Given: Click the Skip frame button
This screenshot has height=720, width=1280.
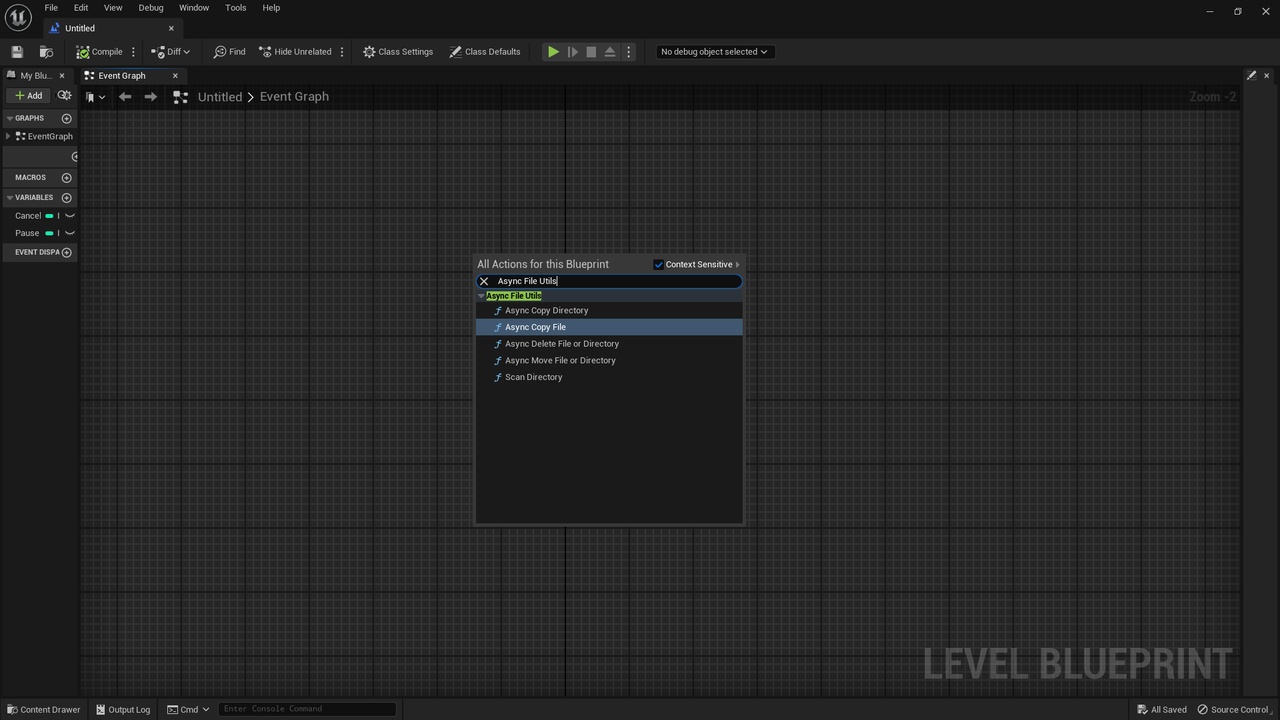Looking at the screenshot, I should coord(572,52).
